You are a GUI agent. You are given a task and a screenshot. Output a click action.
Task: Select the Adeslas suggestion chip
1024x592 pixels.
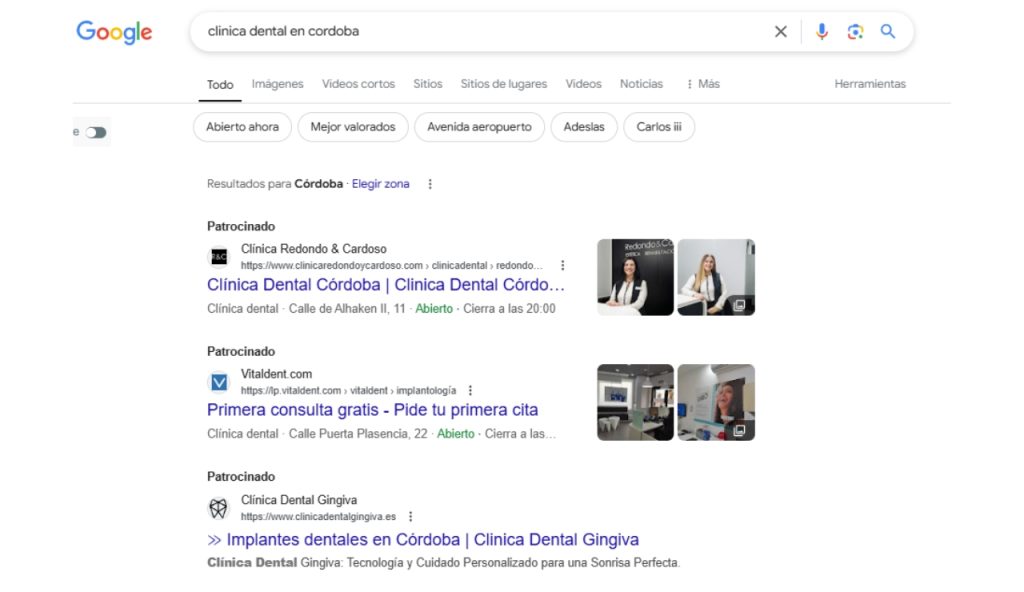point(583,127)
